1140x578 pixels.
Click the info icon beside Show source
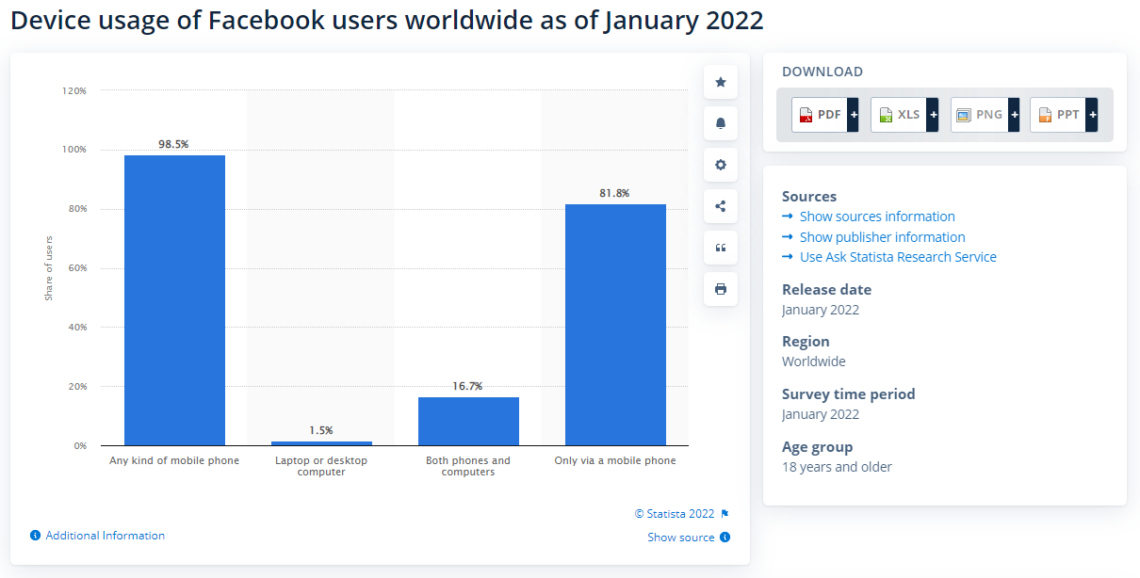[726, 537]
